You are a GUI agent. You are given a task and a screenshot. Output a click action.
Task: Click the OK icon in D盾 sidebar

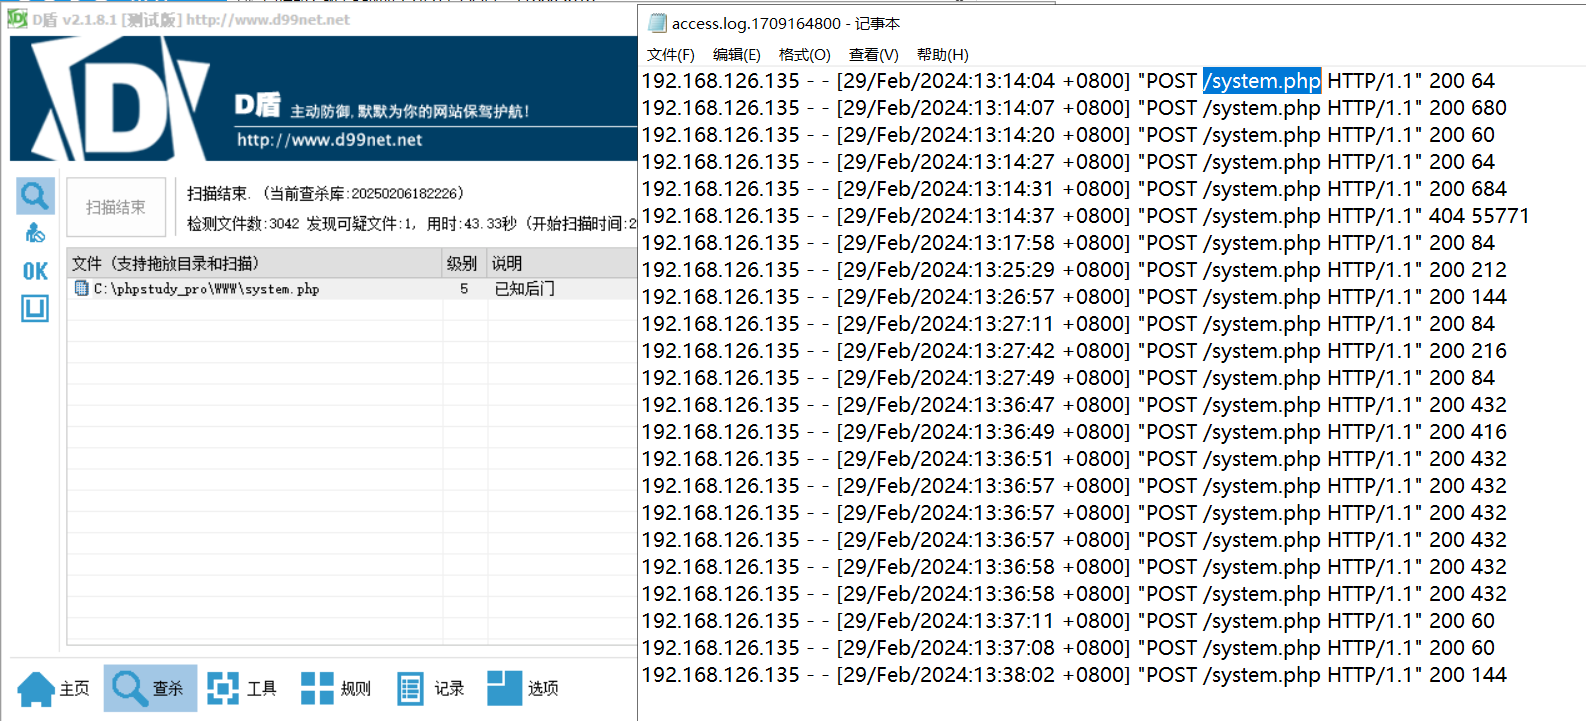coord(35,271)
